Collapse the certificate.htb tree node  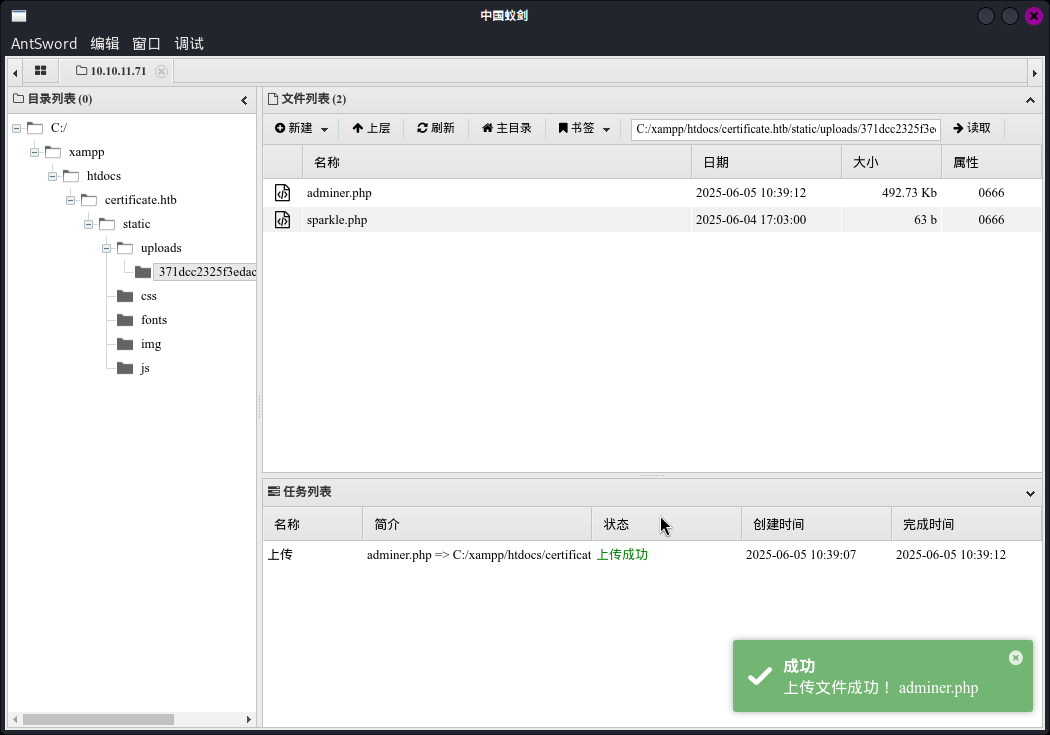click(x=70, y=200)
